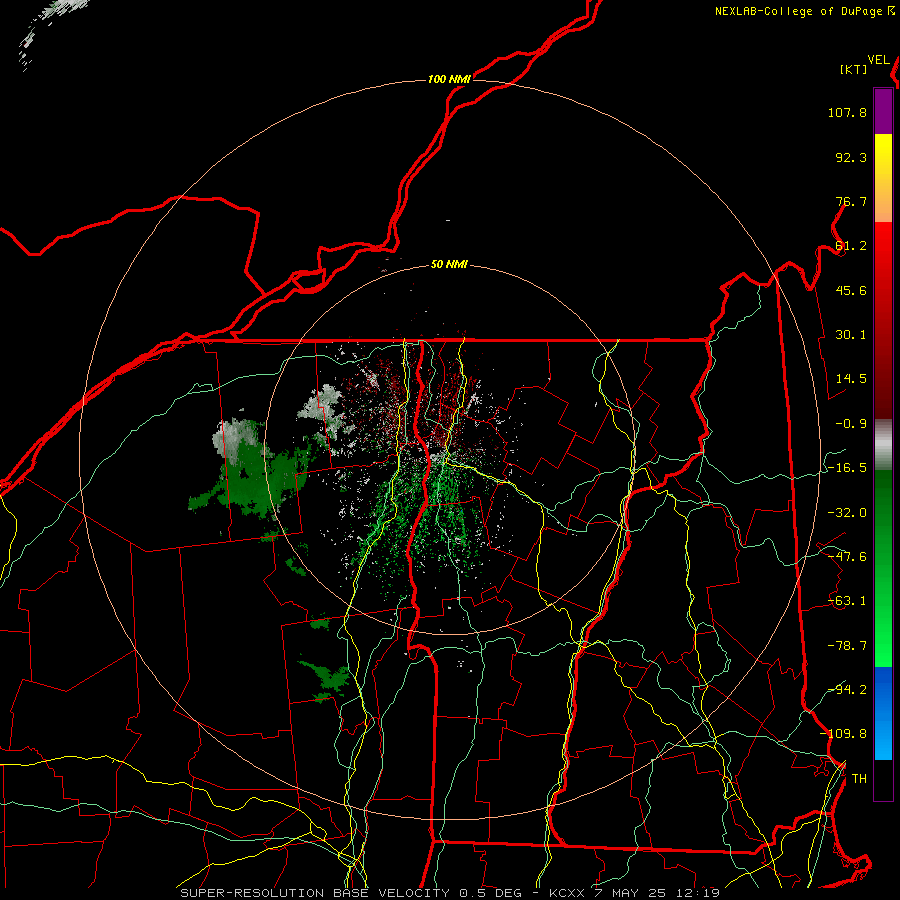Screen dimensions: 900x900
Task: Click the -94.2 value on velocity scale
Action: point(847,690)
